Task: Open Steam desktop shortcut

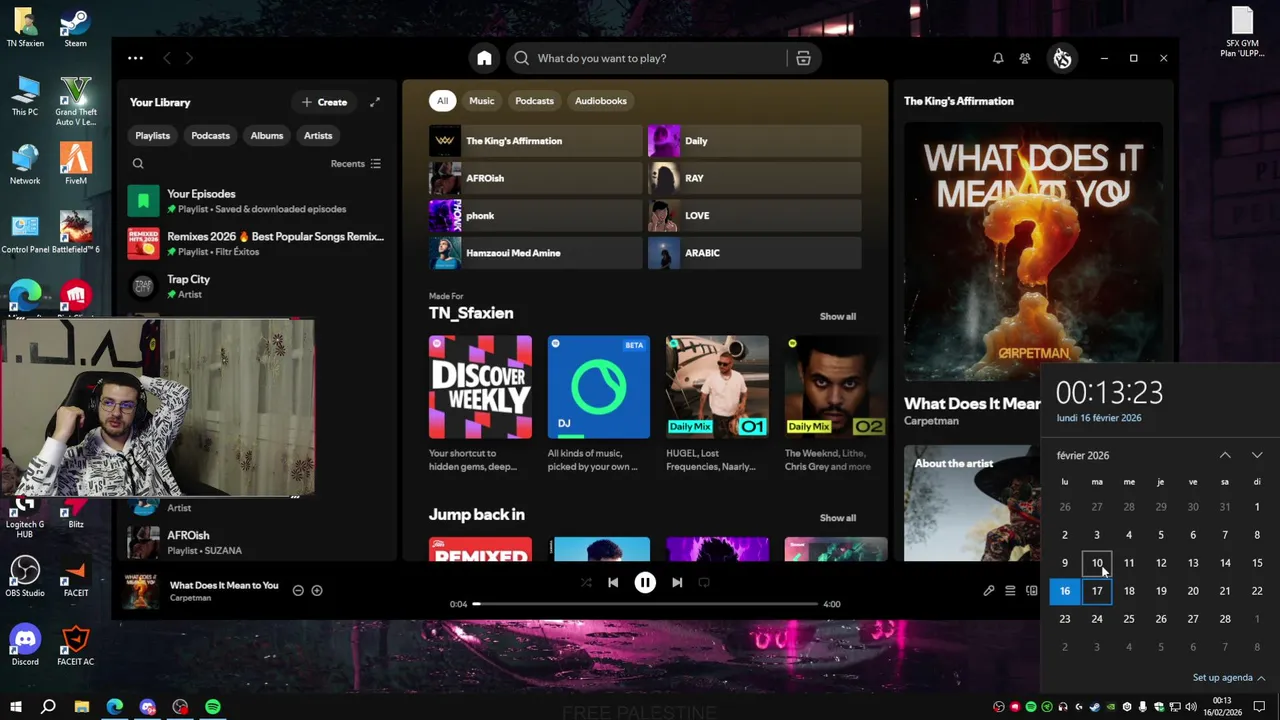Action: point(75,28)
